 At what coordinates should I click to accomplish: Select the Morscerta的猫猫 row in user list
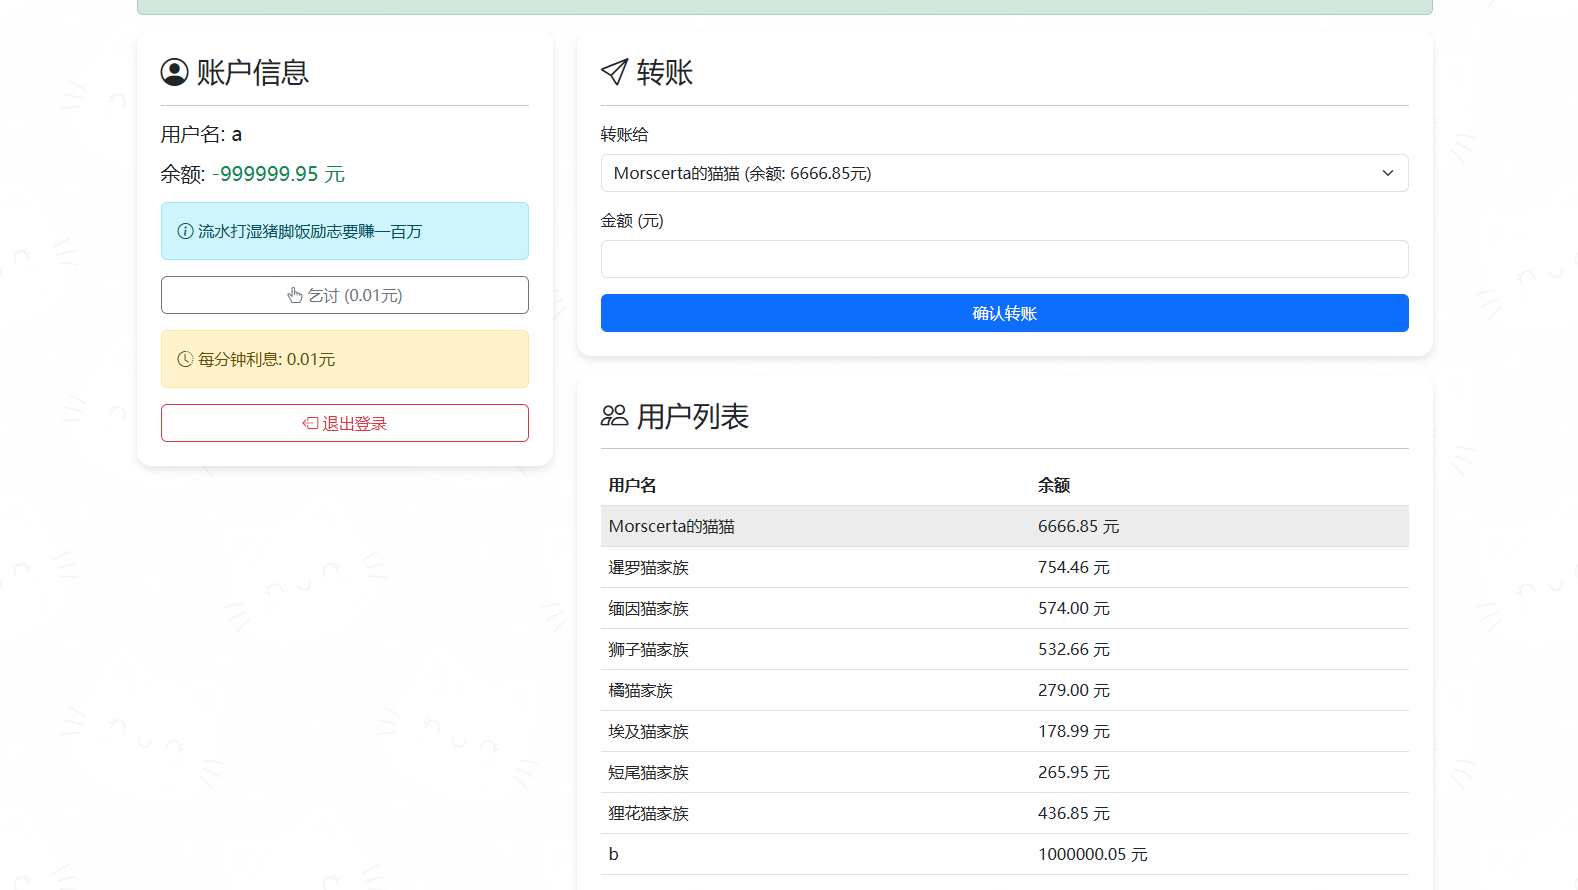coord(1004,526)
